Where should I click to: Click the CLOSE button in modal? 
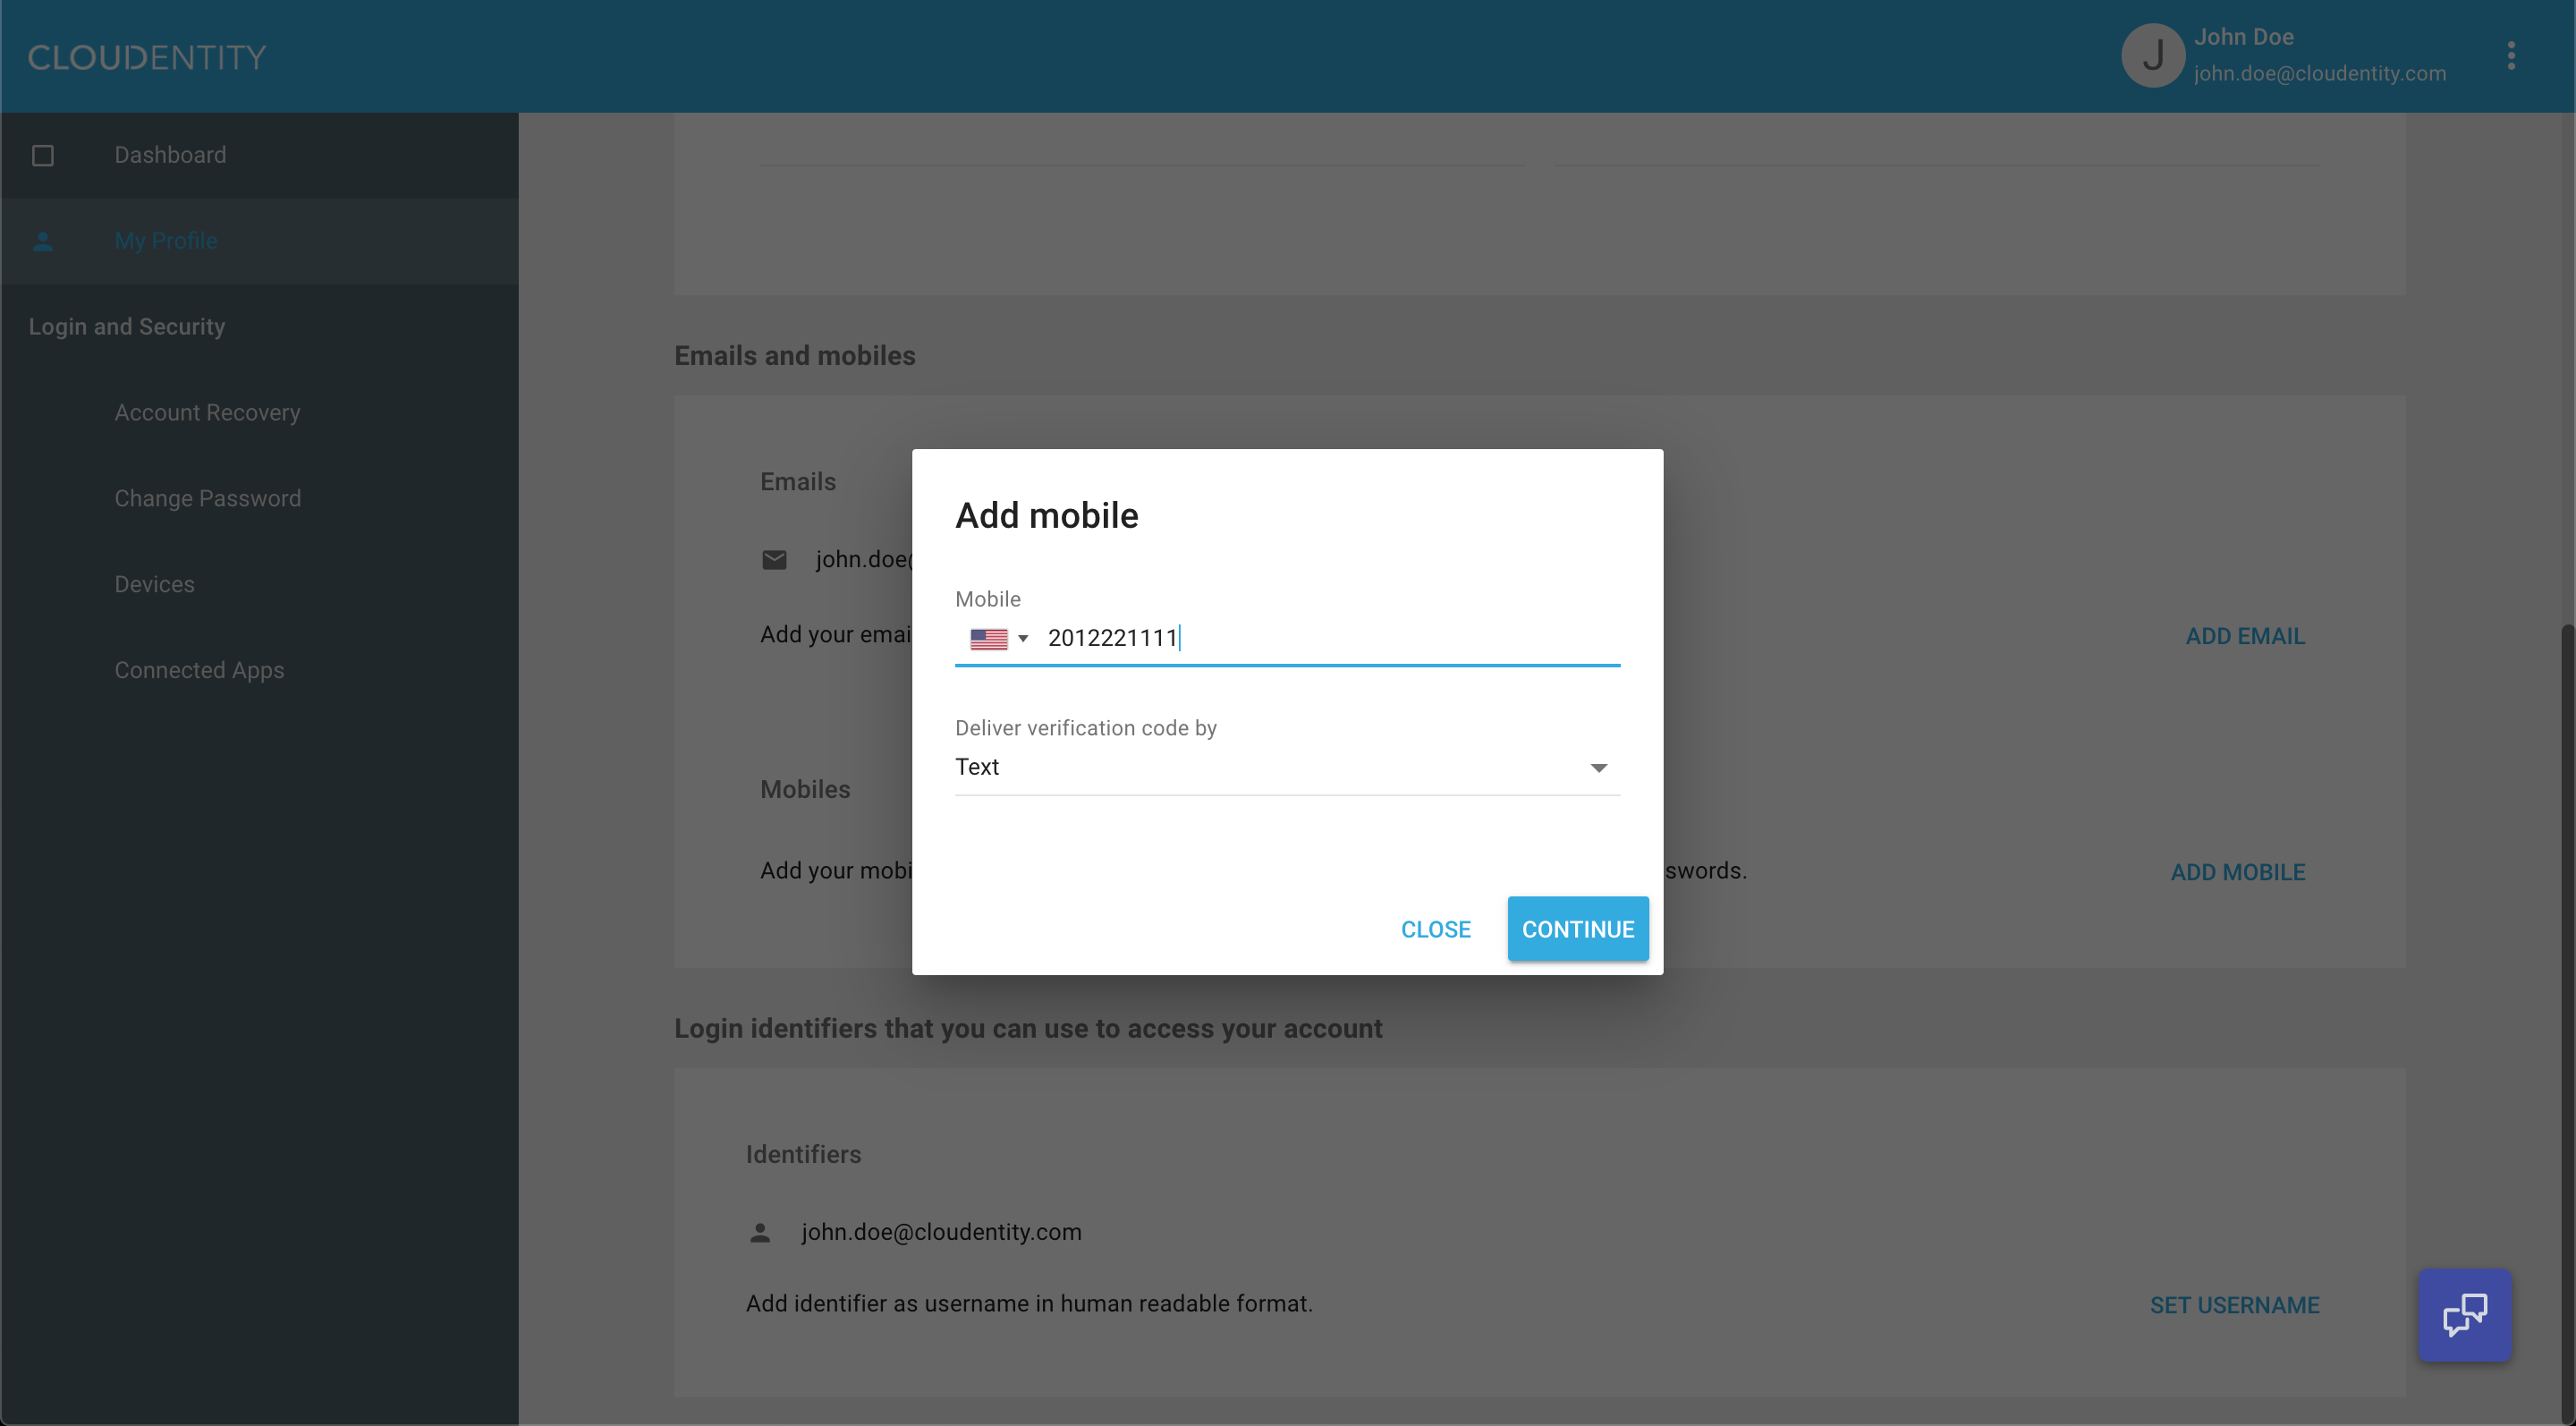coord(1436,927)
